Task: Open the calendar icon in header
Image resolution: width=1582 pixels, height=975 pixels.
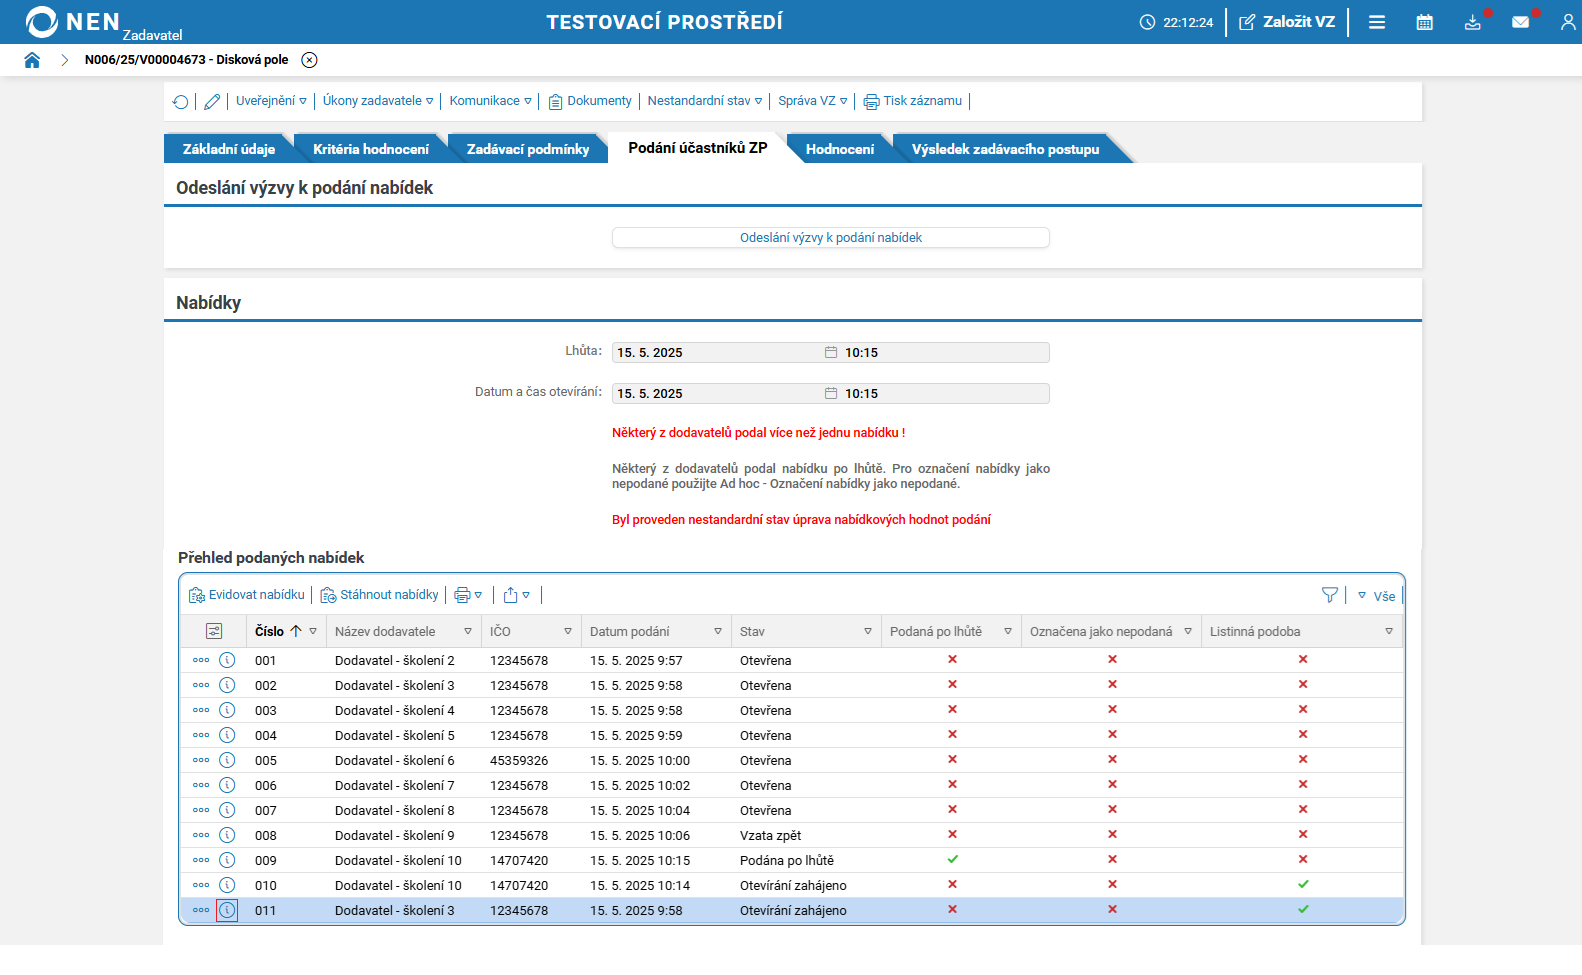Action: coord(1425,22)
